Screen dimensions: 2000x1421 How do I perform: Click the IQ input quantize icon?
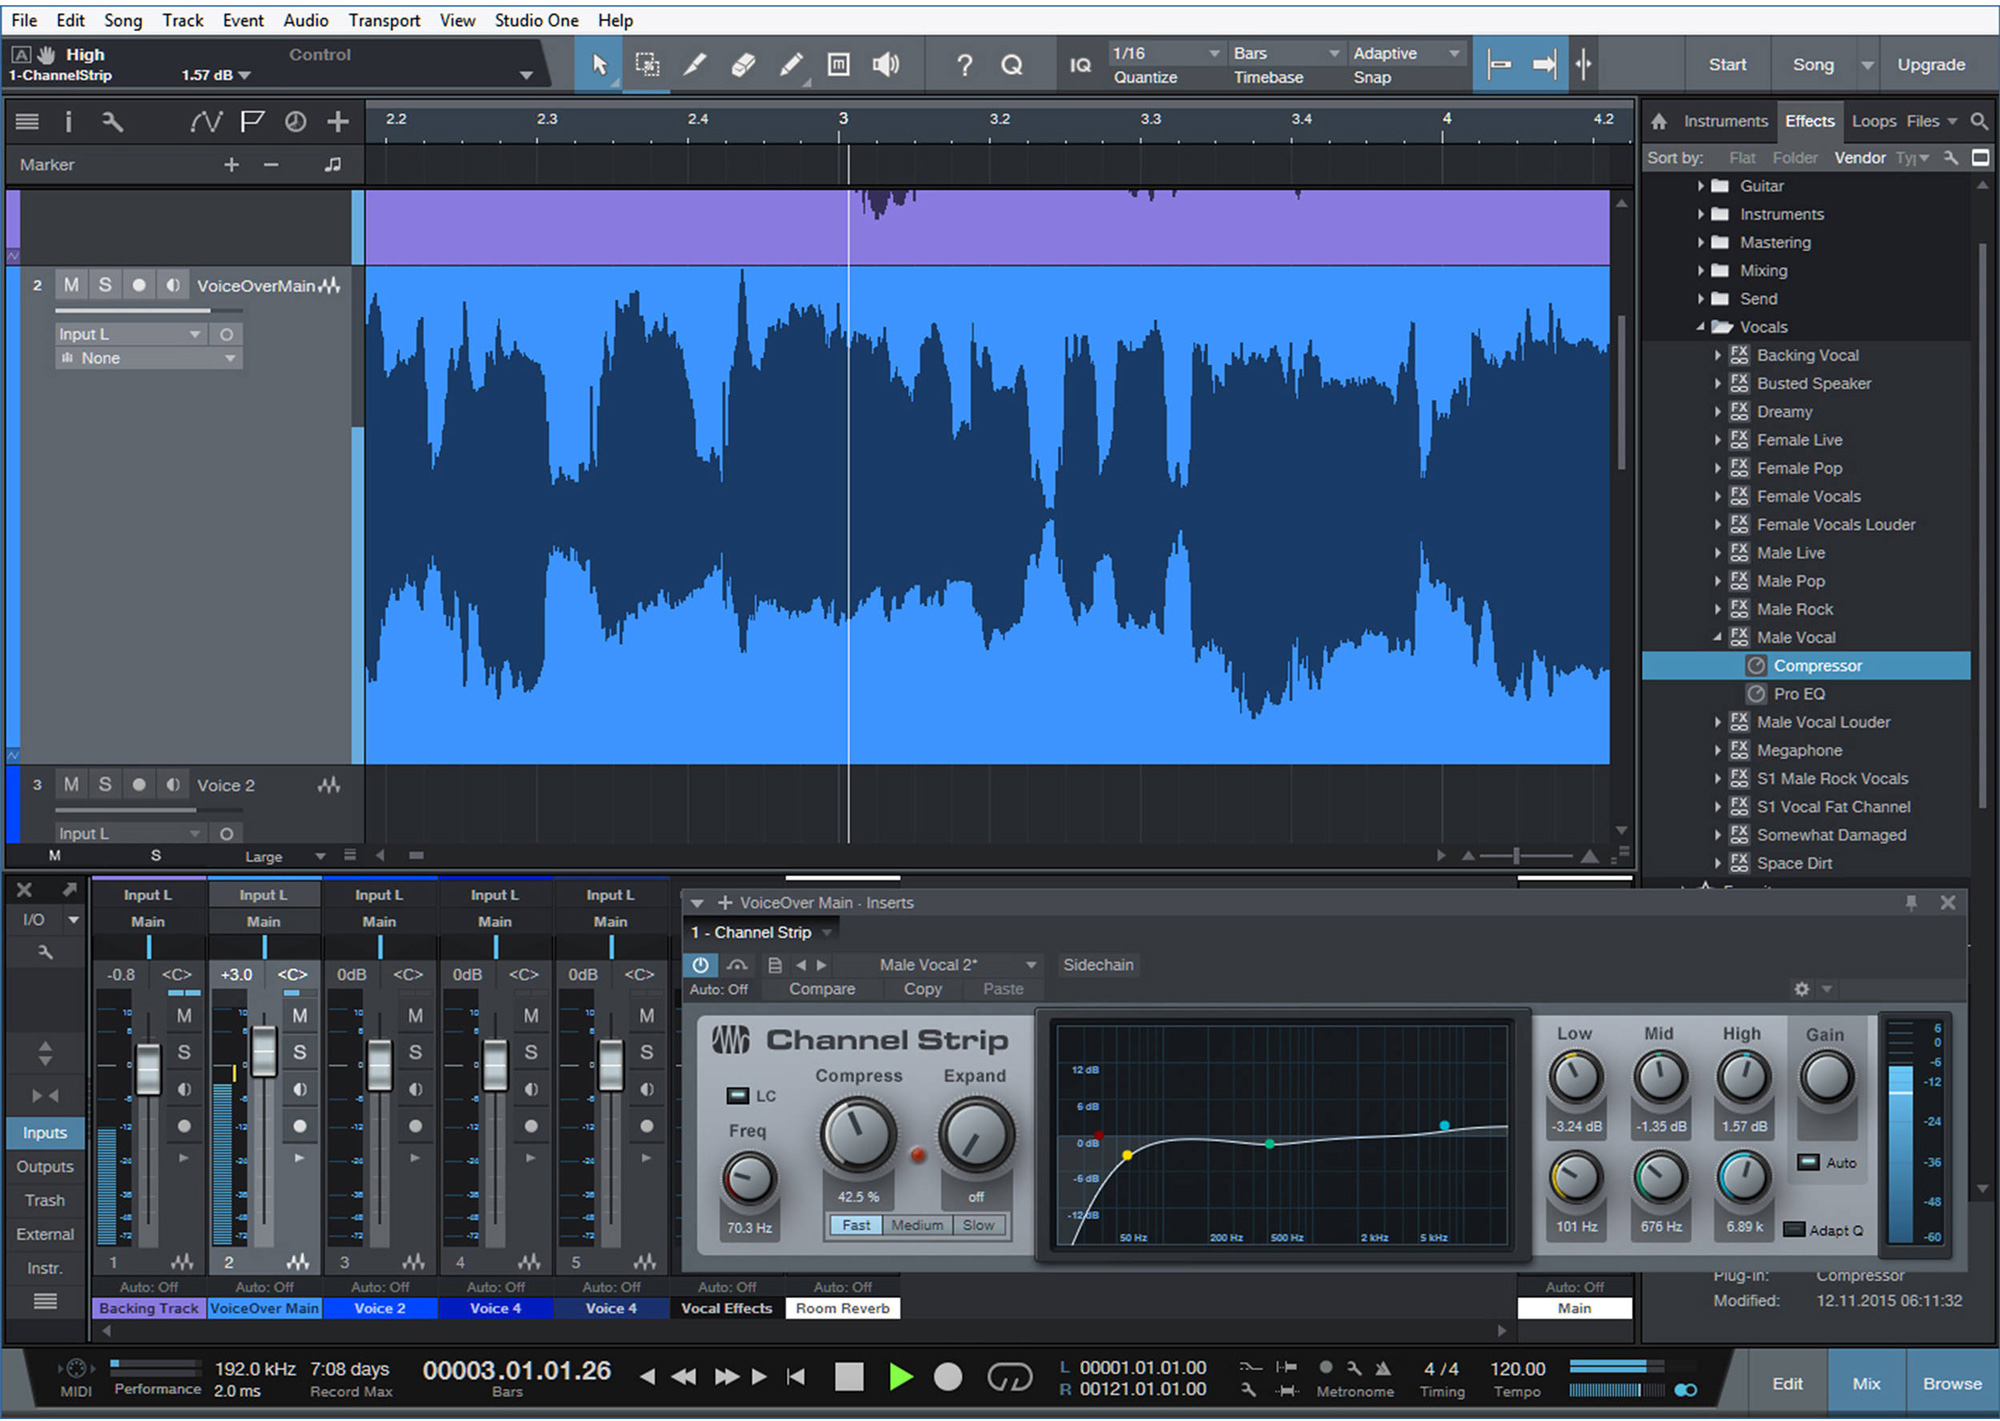(1080, 65)
